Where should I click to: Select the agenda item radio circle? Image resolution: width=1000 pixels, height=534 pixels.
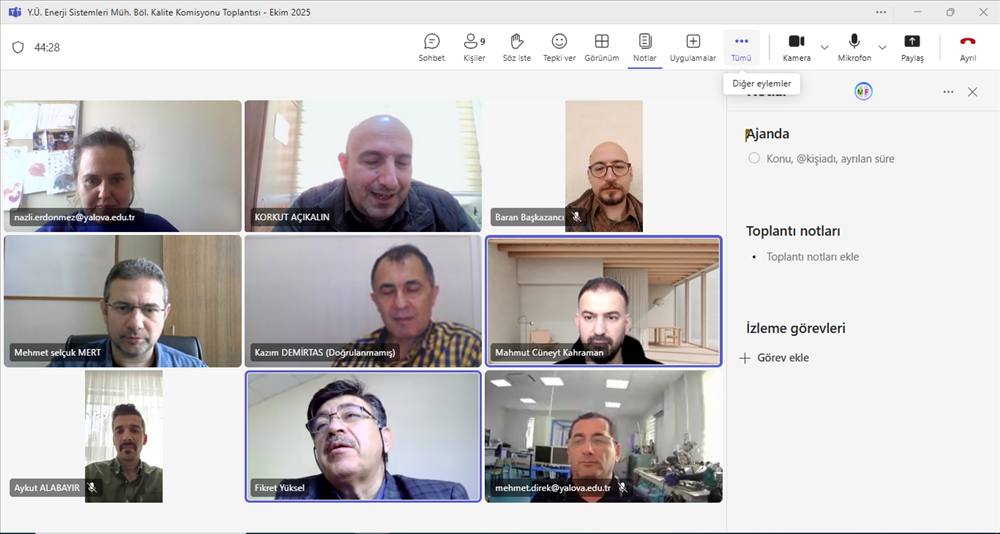coord(754,158)
